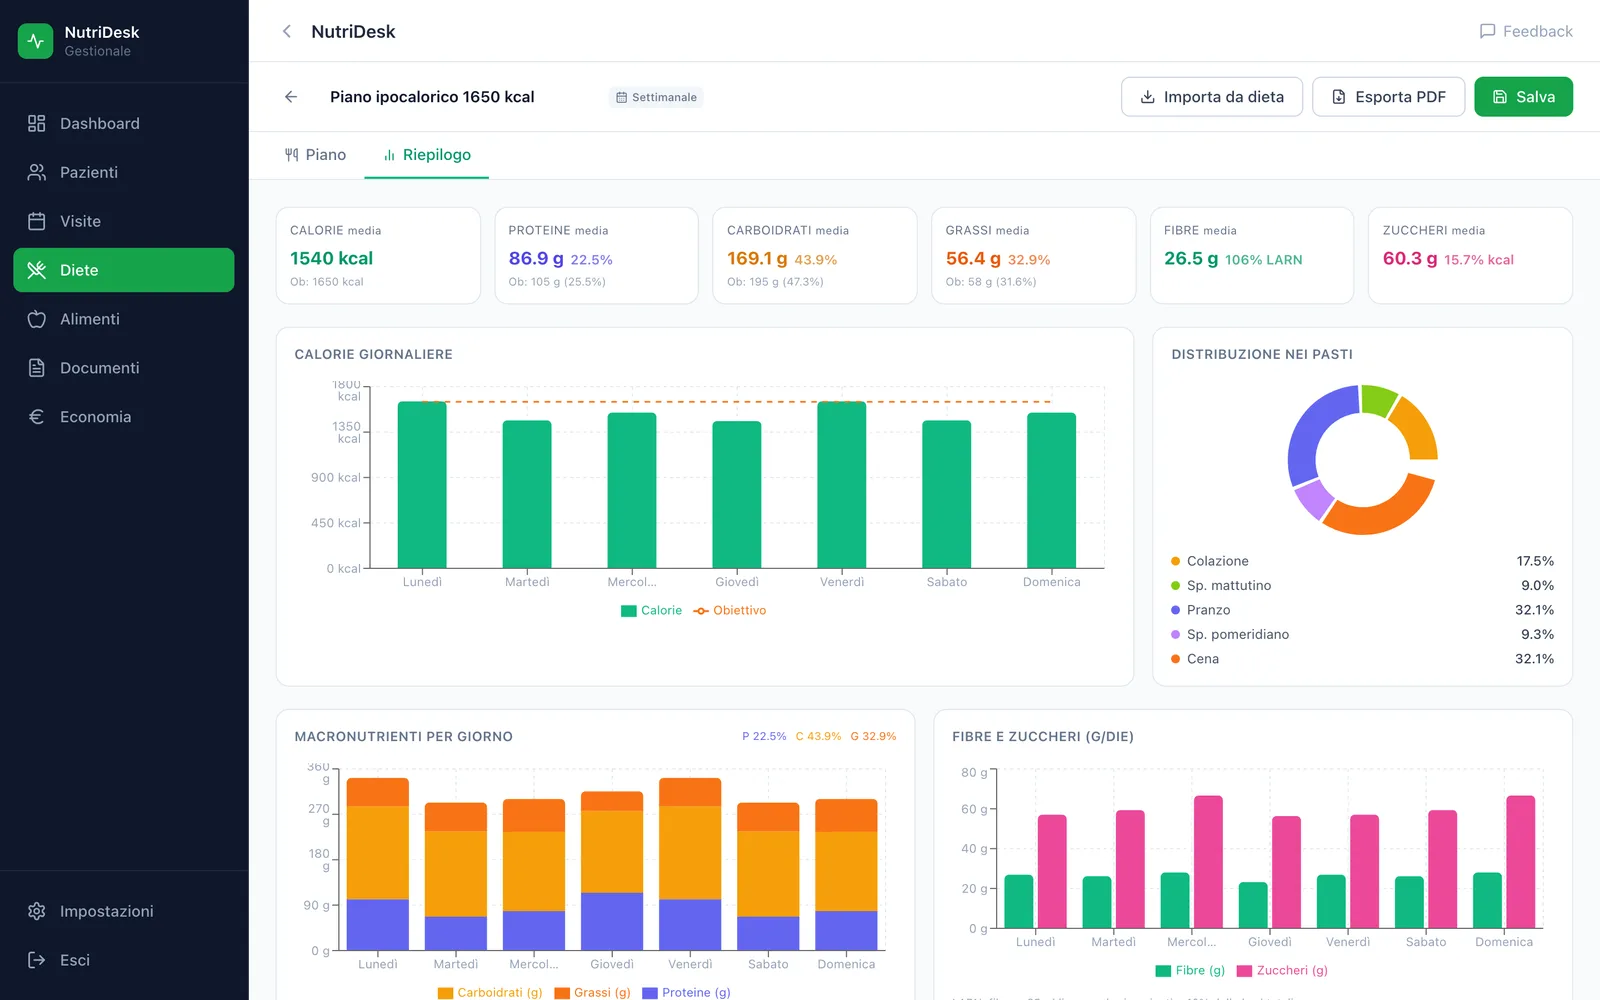Viewport: 1600px width, 1000px height.
Task: Click the PDF file icon on Esporta PDF
Action: tap(1339, 97)
